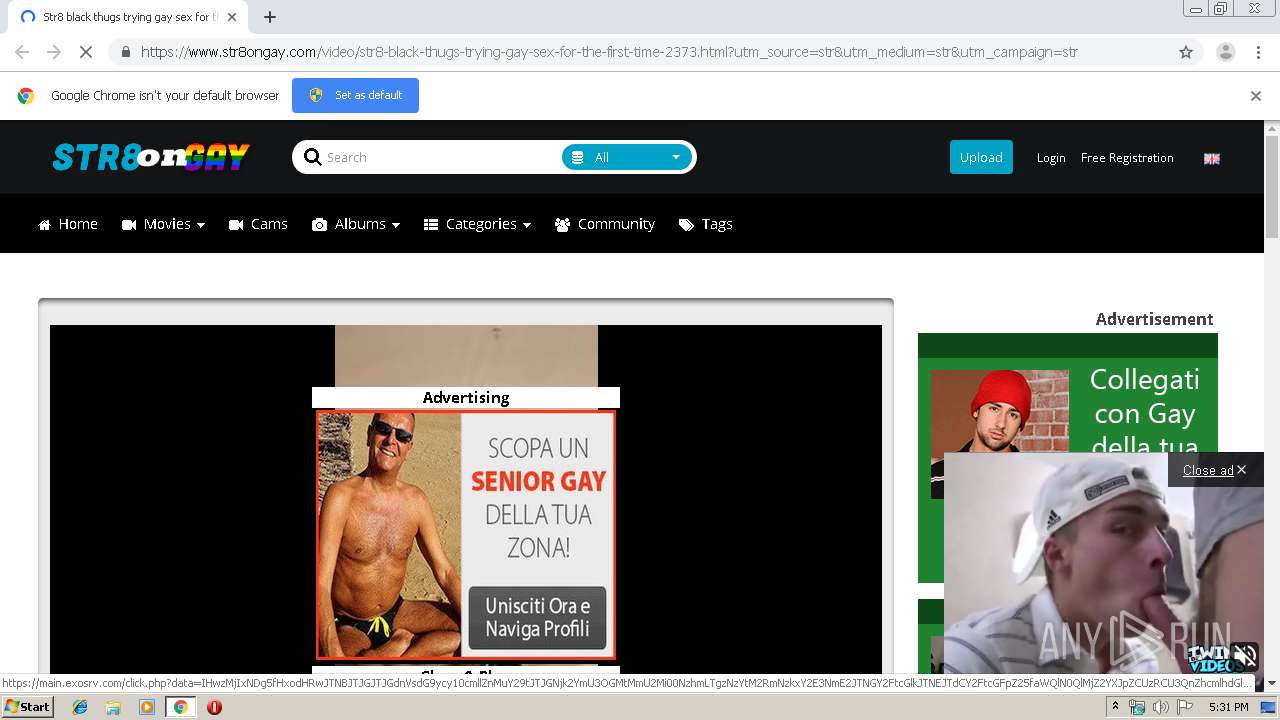Unmute the floating video ad

pyautogui.click(x=1245, y=657)
